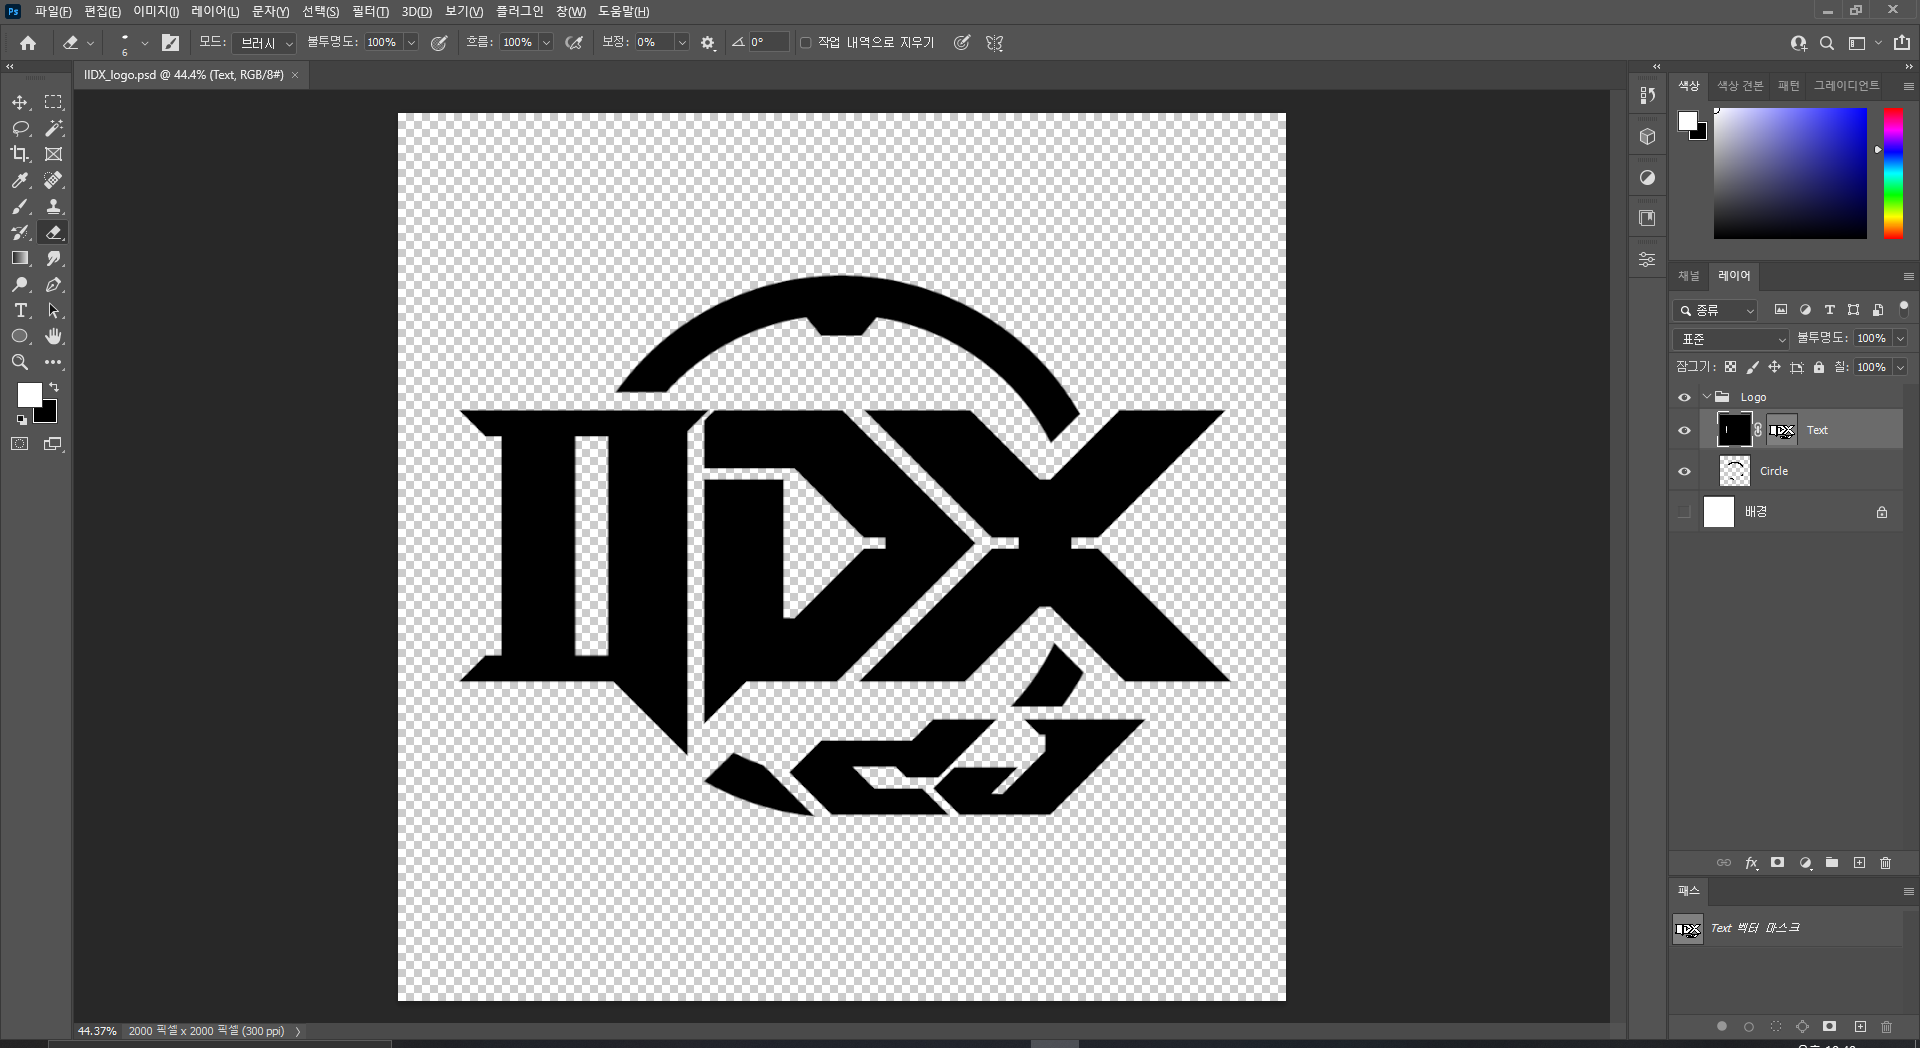Open the Edit Toolbar three-dots menu
The image size is (1920, 1048).
tap(54, 362)
